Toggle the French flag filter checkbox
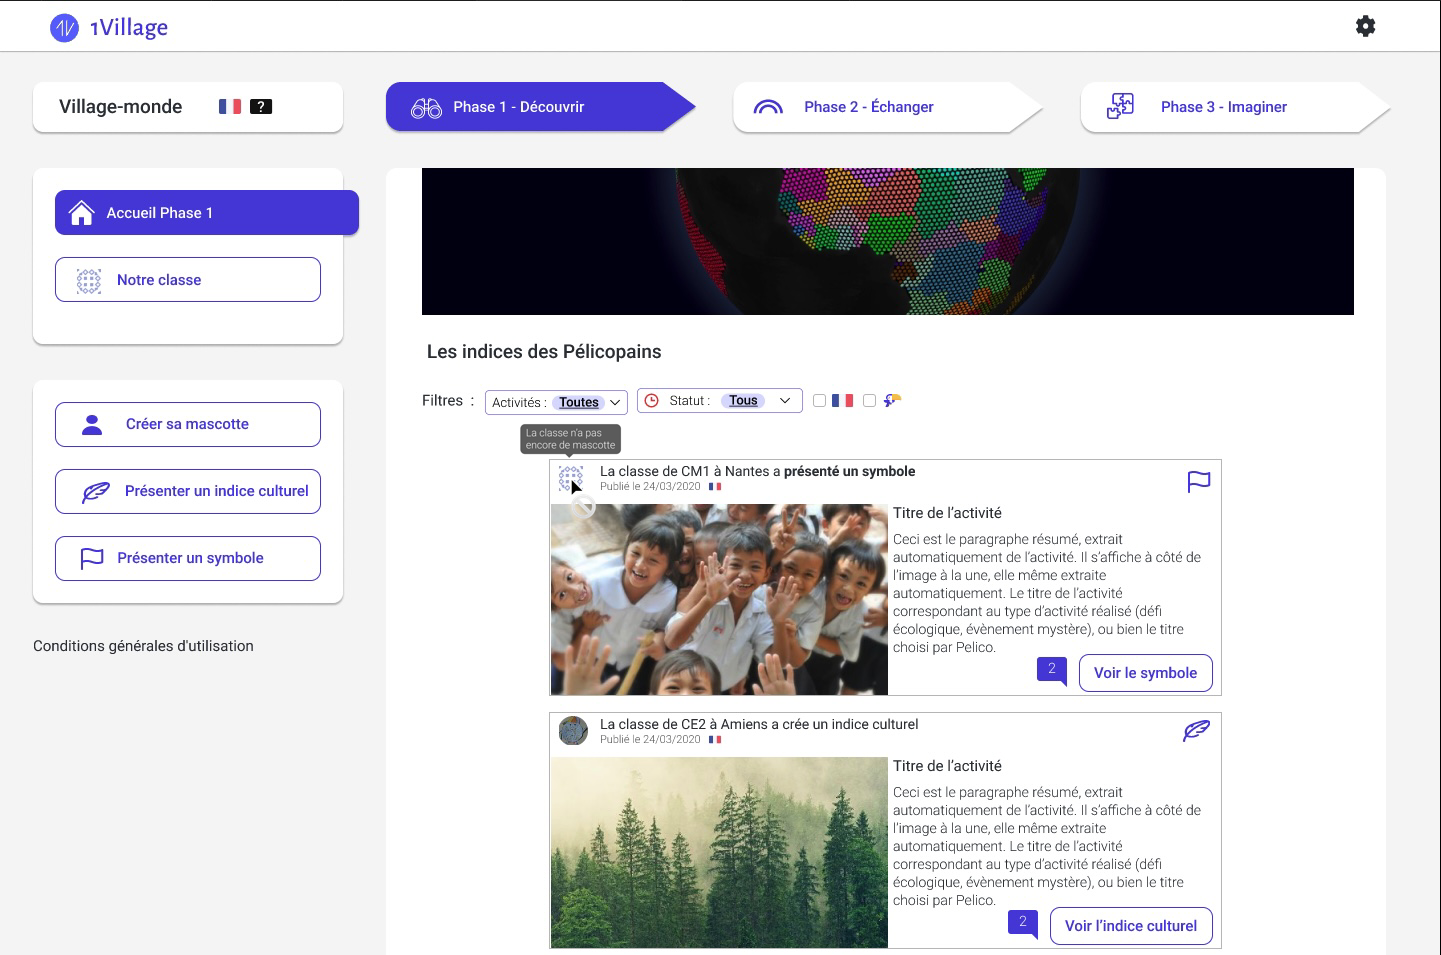This screenshot has width=1441, height=955. pos(819,400)
